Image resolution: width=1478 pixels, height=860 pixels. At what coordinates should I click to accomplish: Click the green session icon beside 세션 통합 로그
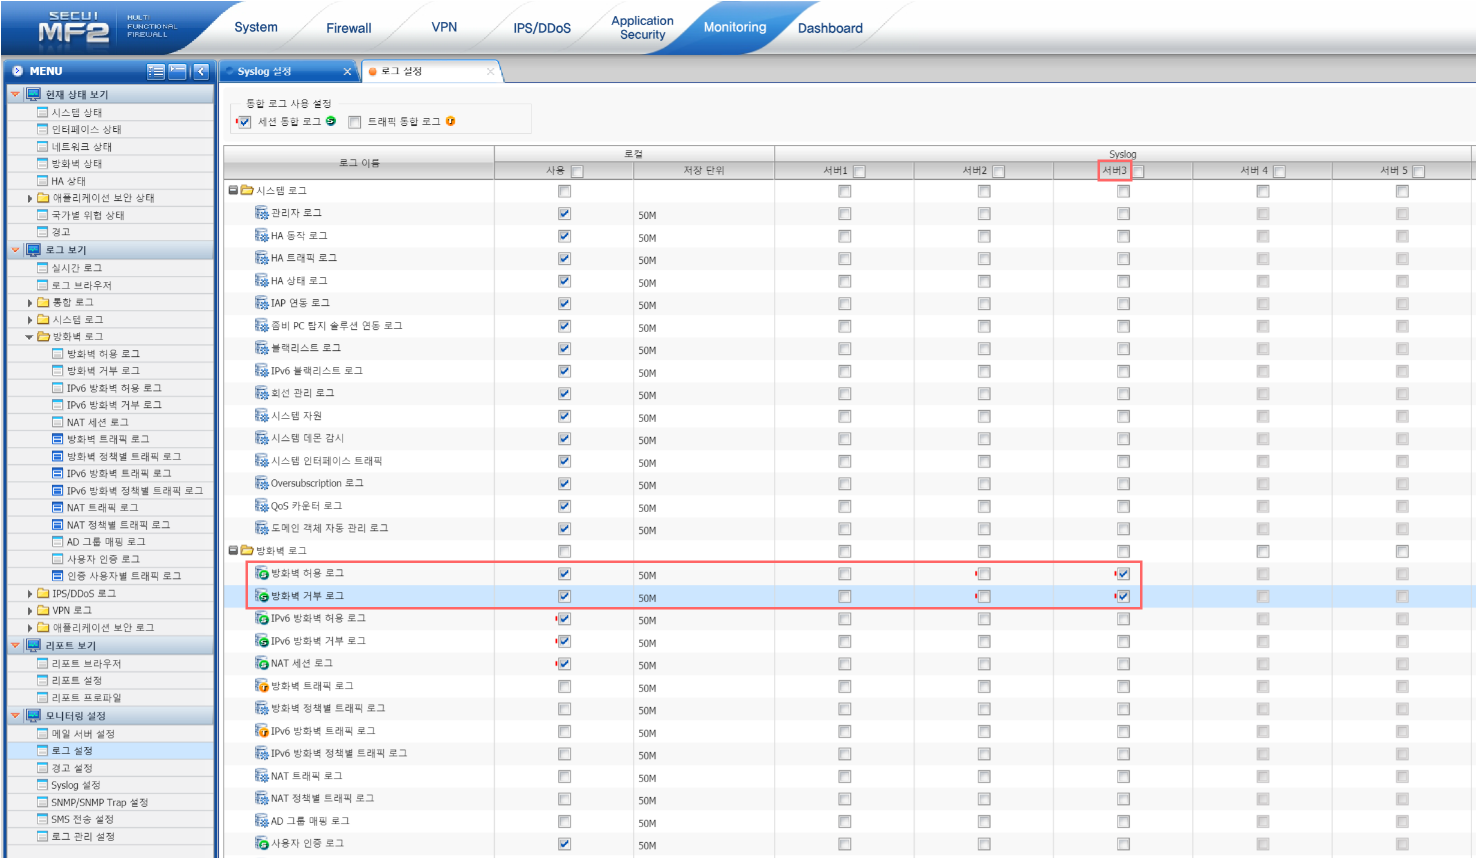pyautogui.click(x=331, y=121)
